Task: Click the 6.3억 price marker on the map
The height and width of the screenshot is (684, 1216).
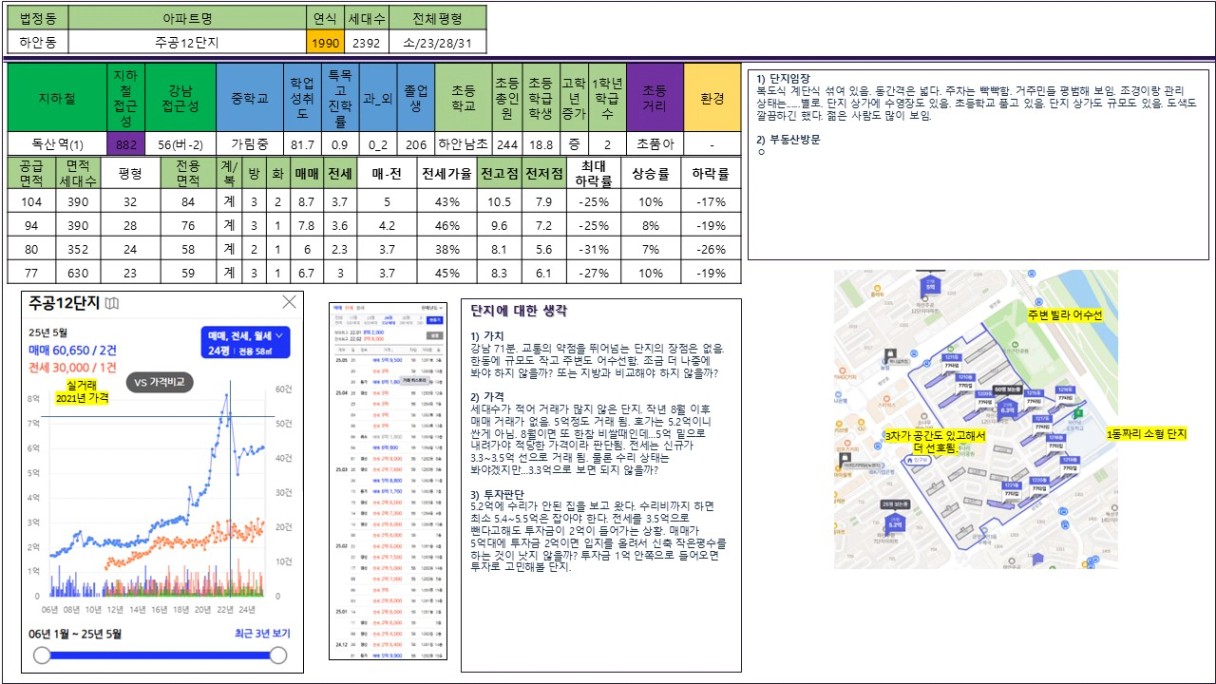Action: 1007,408
